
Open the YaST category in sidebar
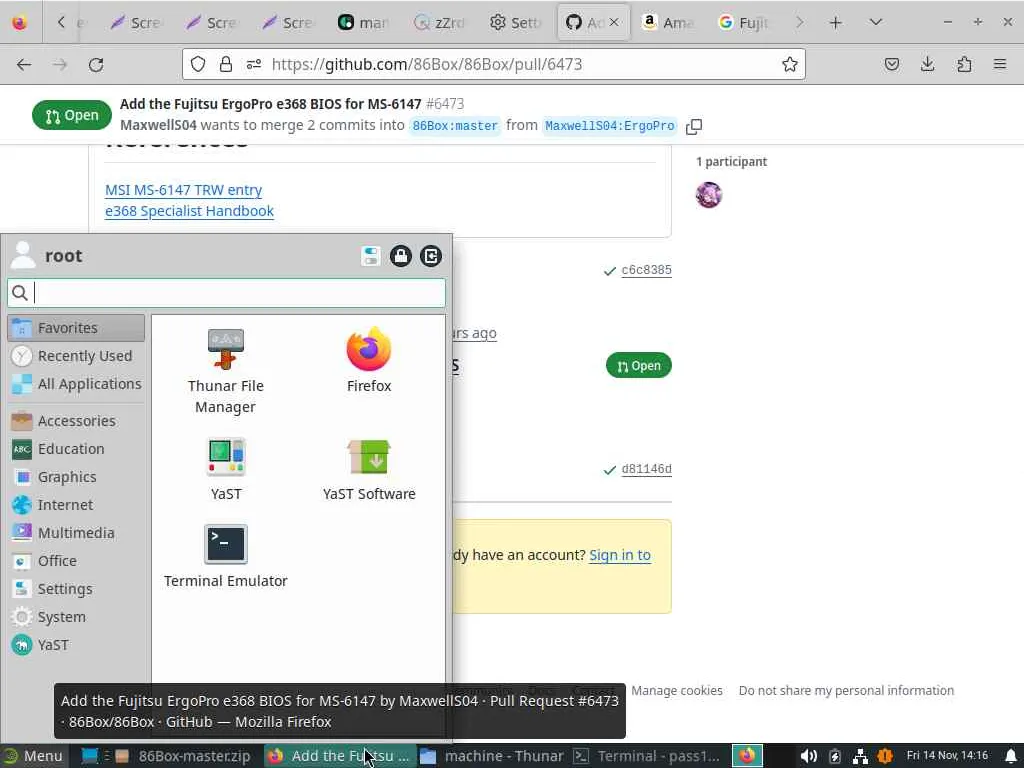pos(76,645)
